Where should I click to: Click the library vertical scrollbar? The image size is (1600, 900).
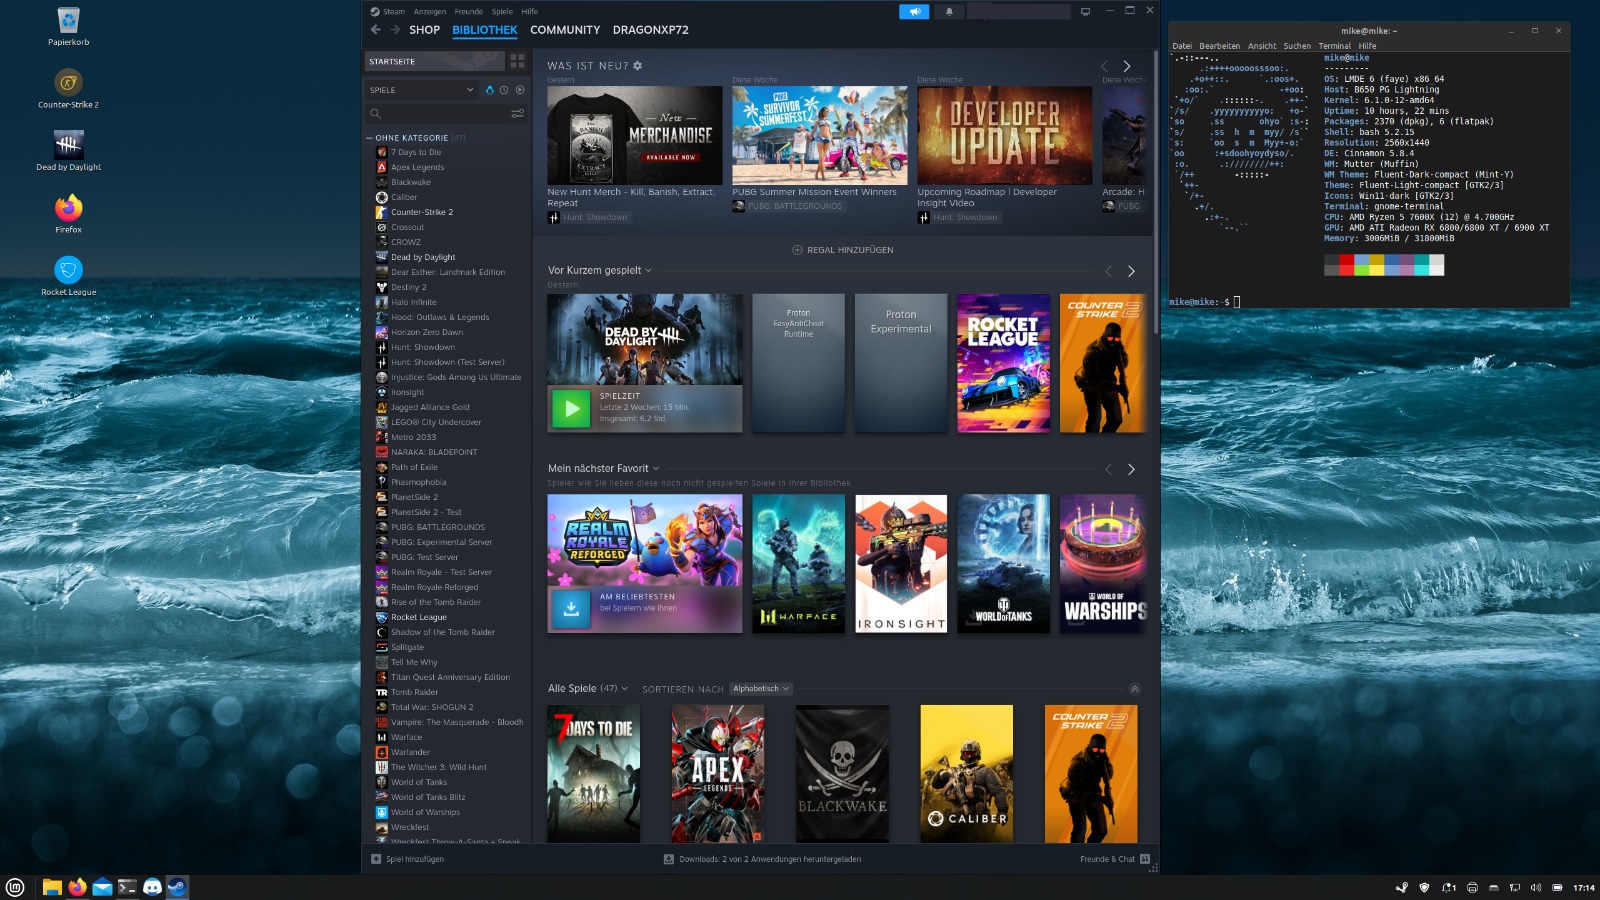point(1156,190)
